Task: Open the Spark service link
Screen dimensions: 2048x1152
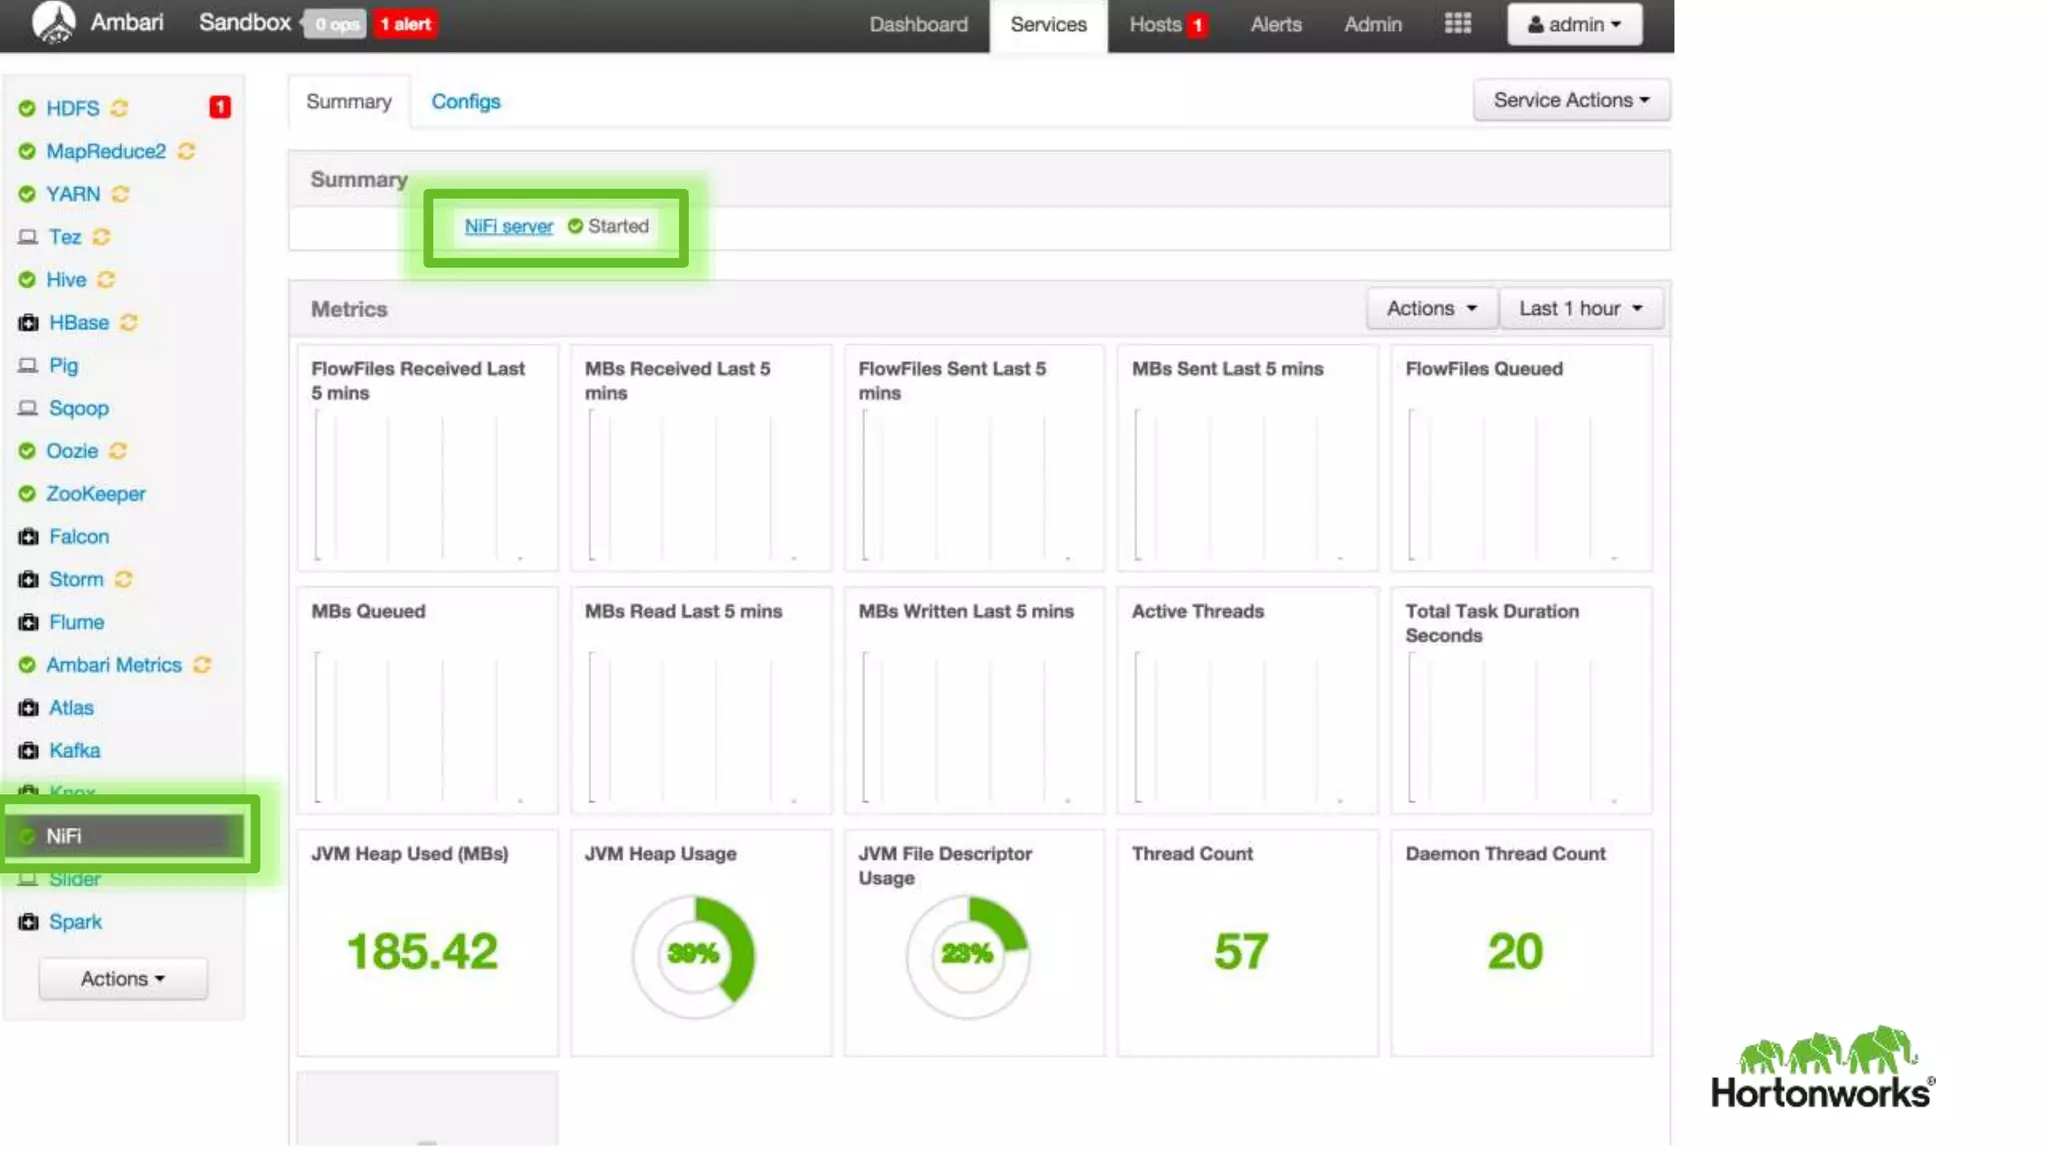Action: 75,922
